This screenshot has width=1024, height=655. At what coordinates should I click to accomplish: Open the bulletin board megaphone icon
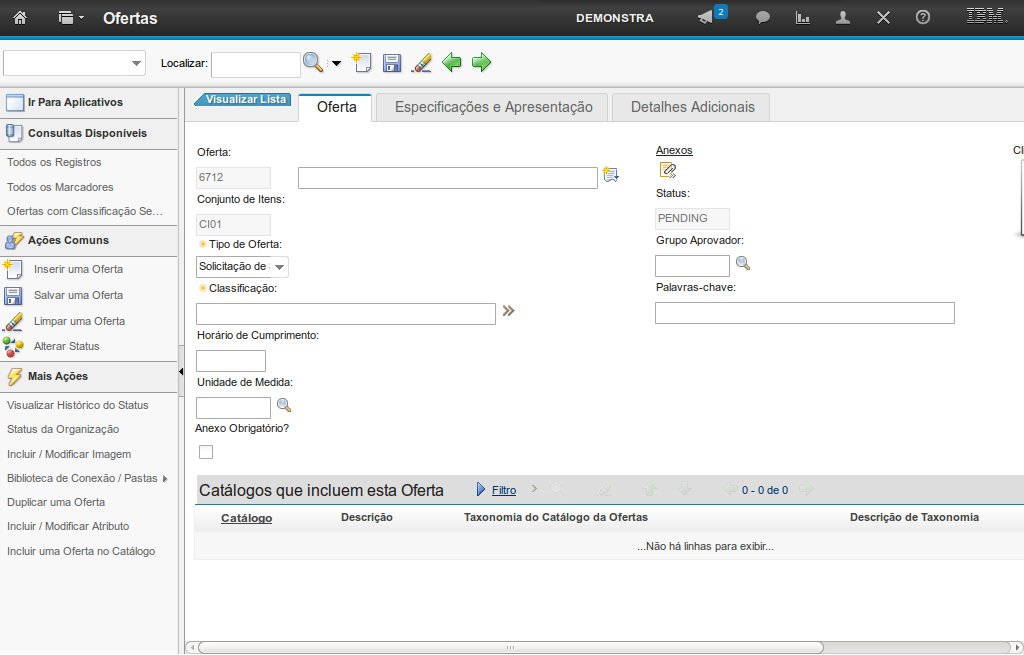click(706, 18)
